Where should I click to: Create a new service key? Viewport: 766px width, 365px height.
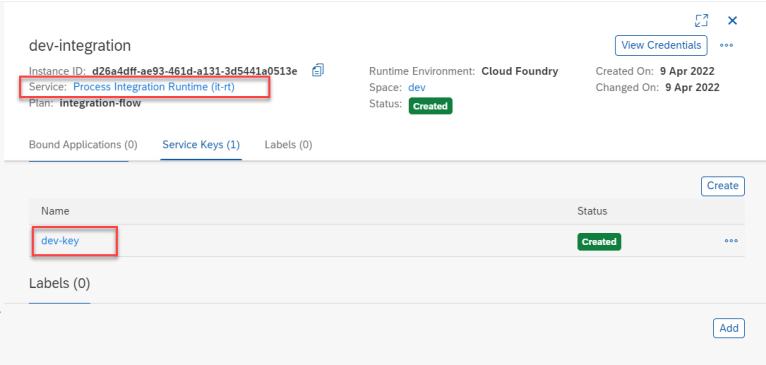[723, 186]
